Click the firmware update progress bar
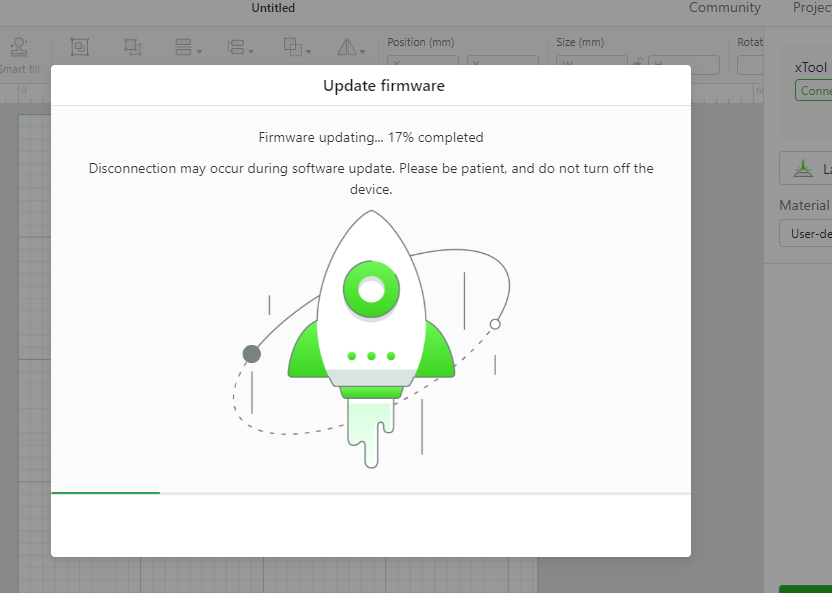Viewport: 832px width, 593px height. (x=371, y=493)
